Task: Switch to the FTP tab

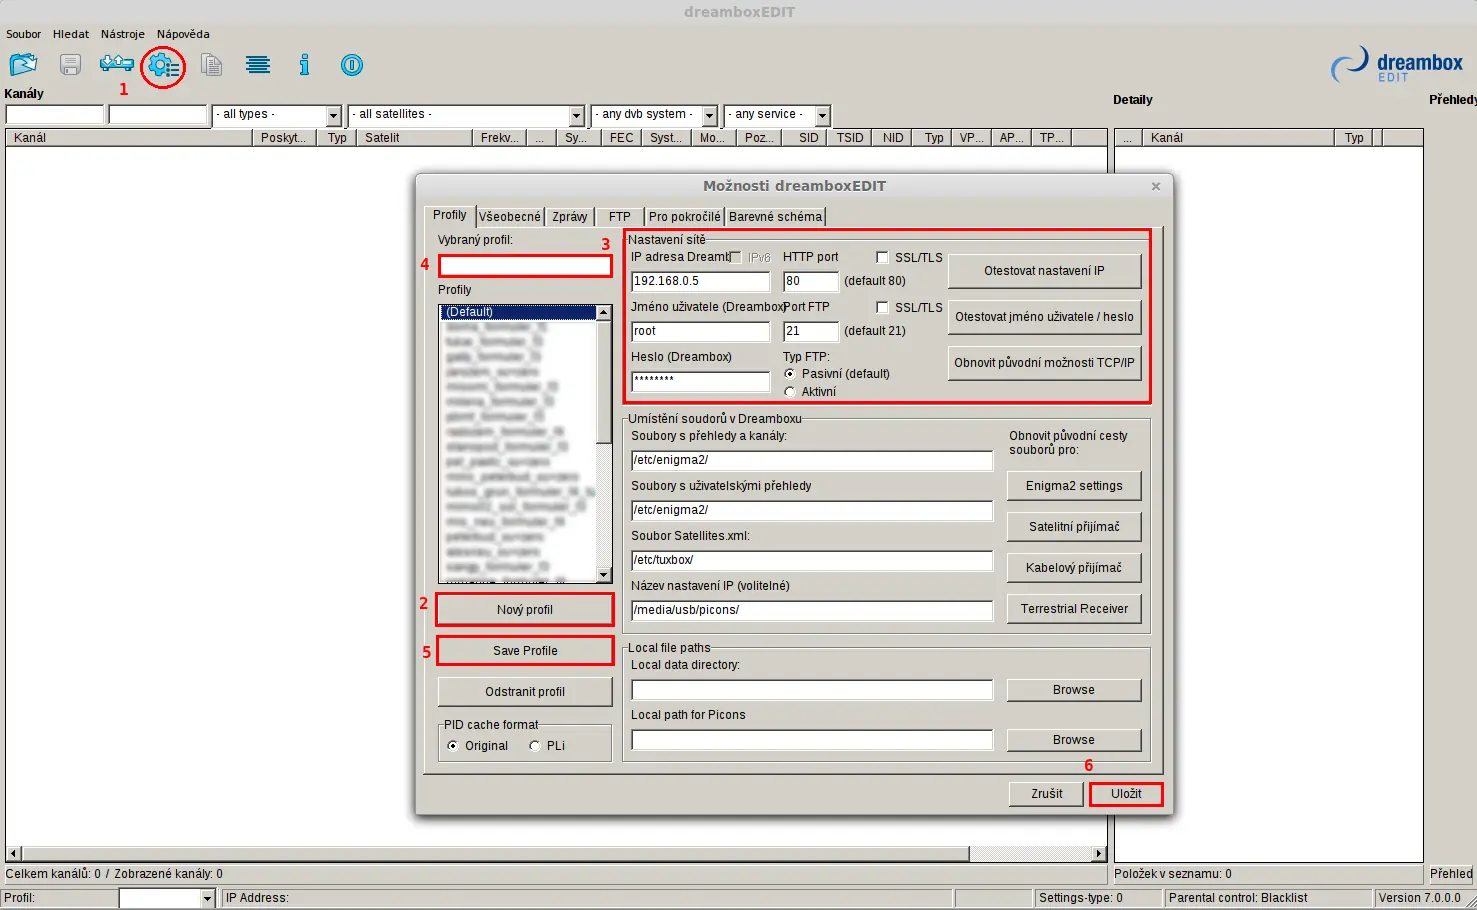Action: tap(620, 217)
